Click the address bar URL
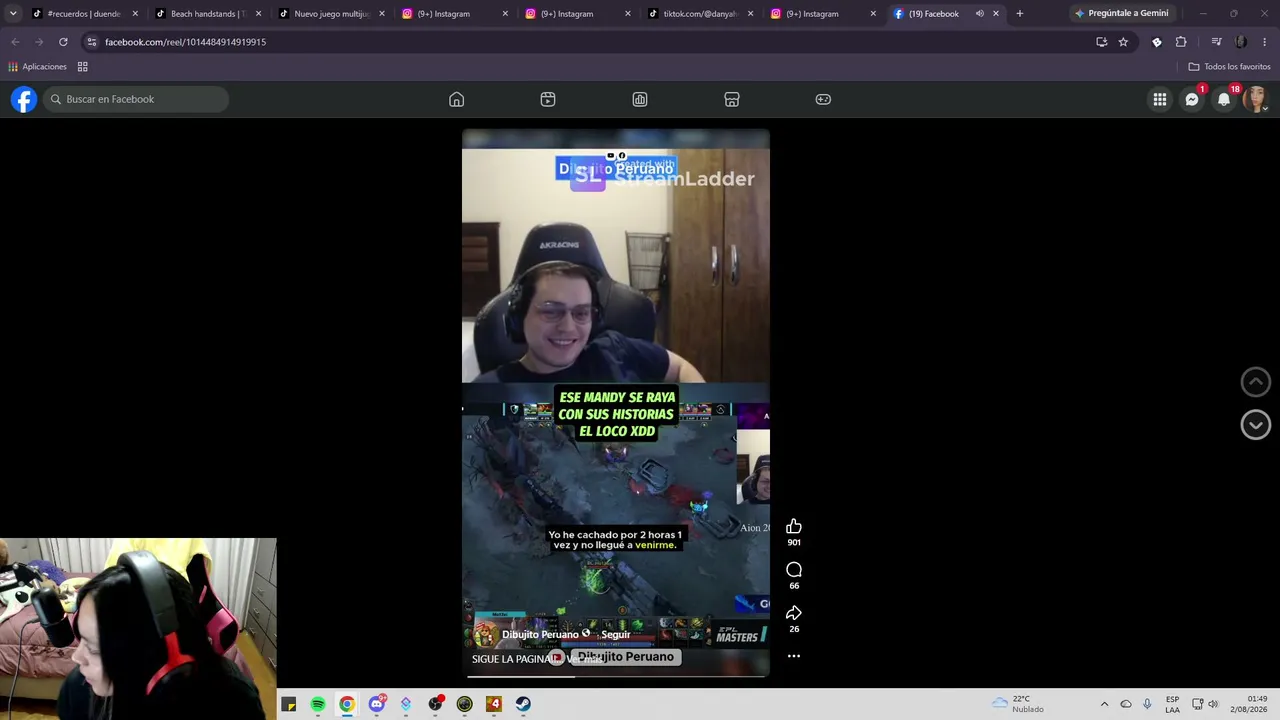This screenshot has width=1280, height=720. 186,42
